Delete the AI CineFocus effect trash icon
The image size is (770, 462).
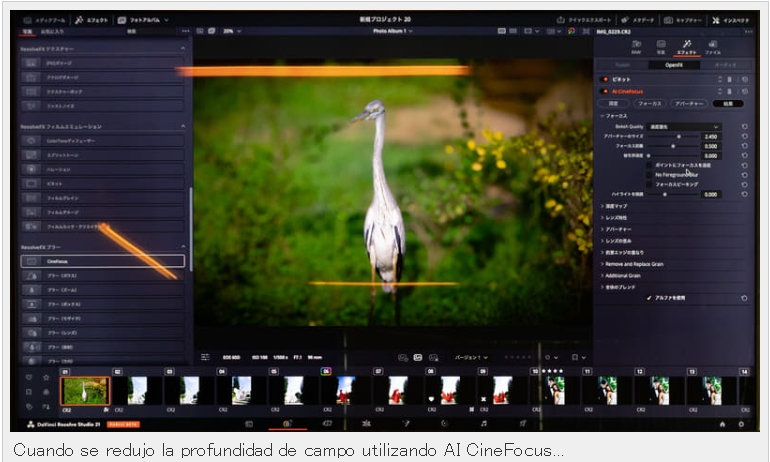point(730,91)
